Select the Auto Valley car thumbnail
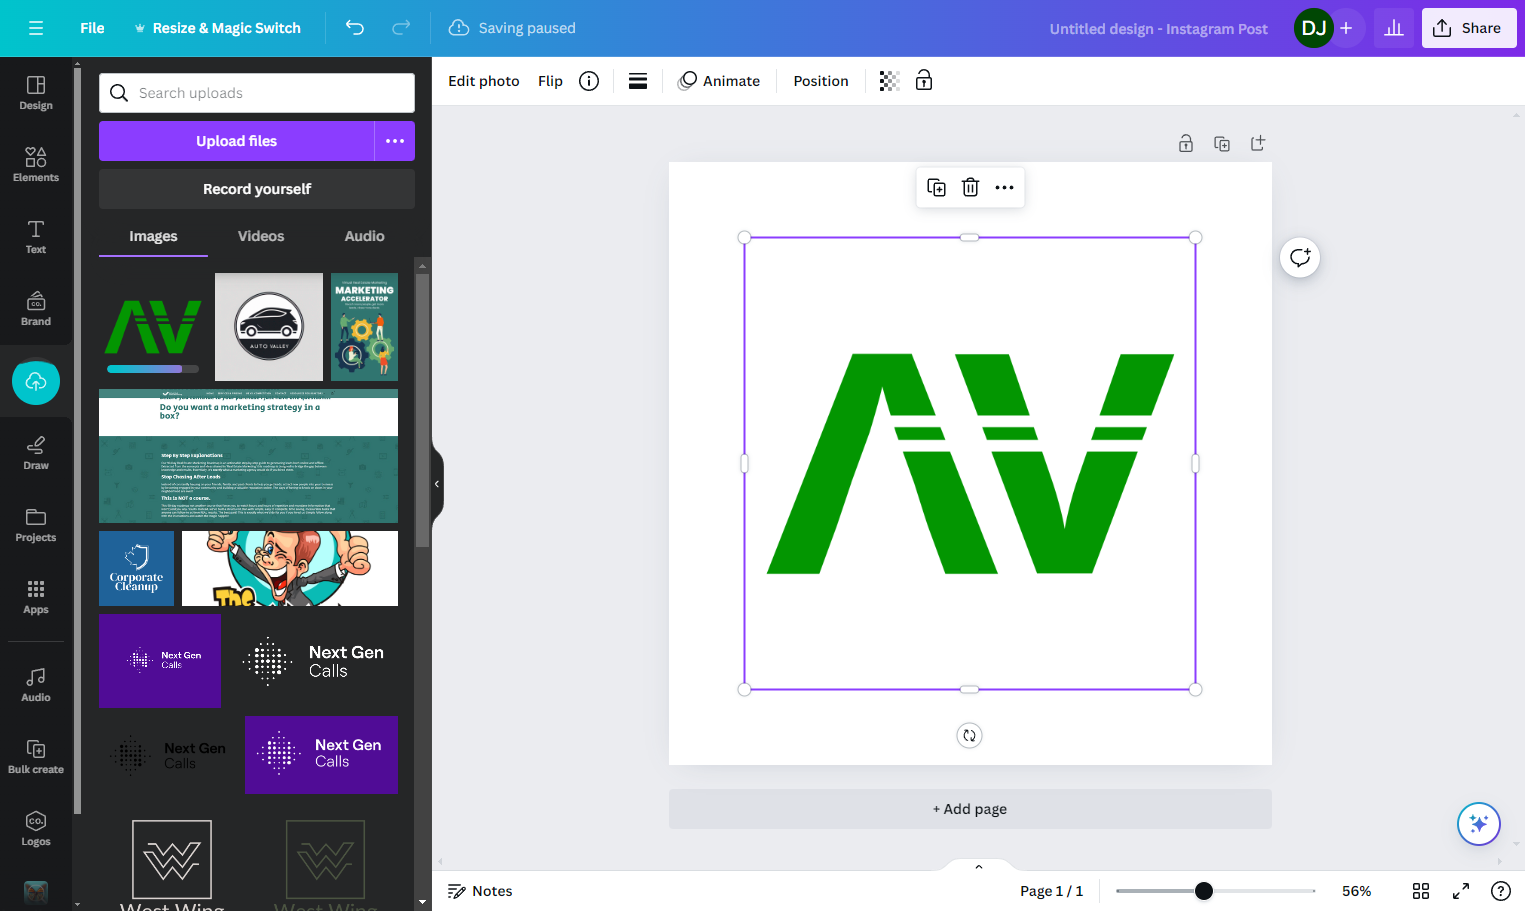Viewport: 1525px width, 911px height. 269,327
